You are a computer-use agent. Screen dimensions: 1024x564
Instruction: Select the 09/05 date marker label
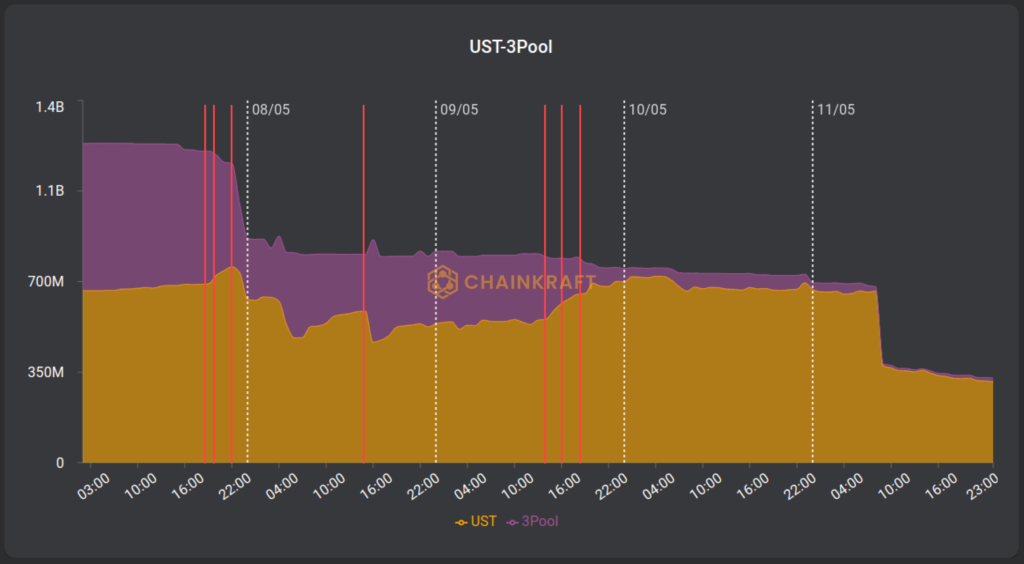point(459,110)
